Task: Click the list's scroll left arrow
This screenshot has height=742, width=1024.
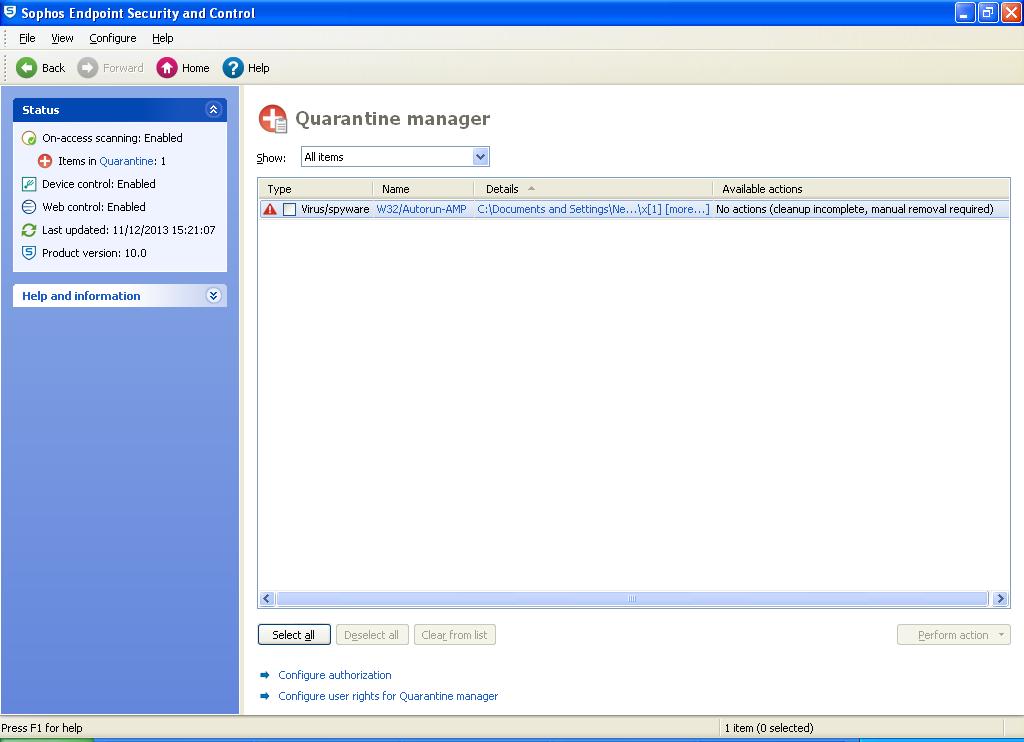Action: coord(266,599)
